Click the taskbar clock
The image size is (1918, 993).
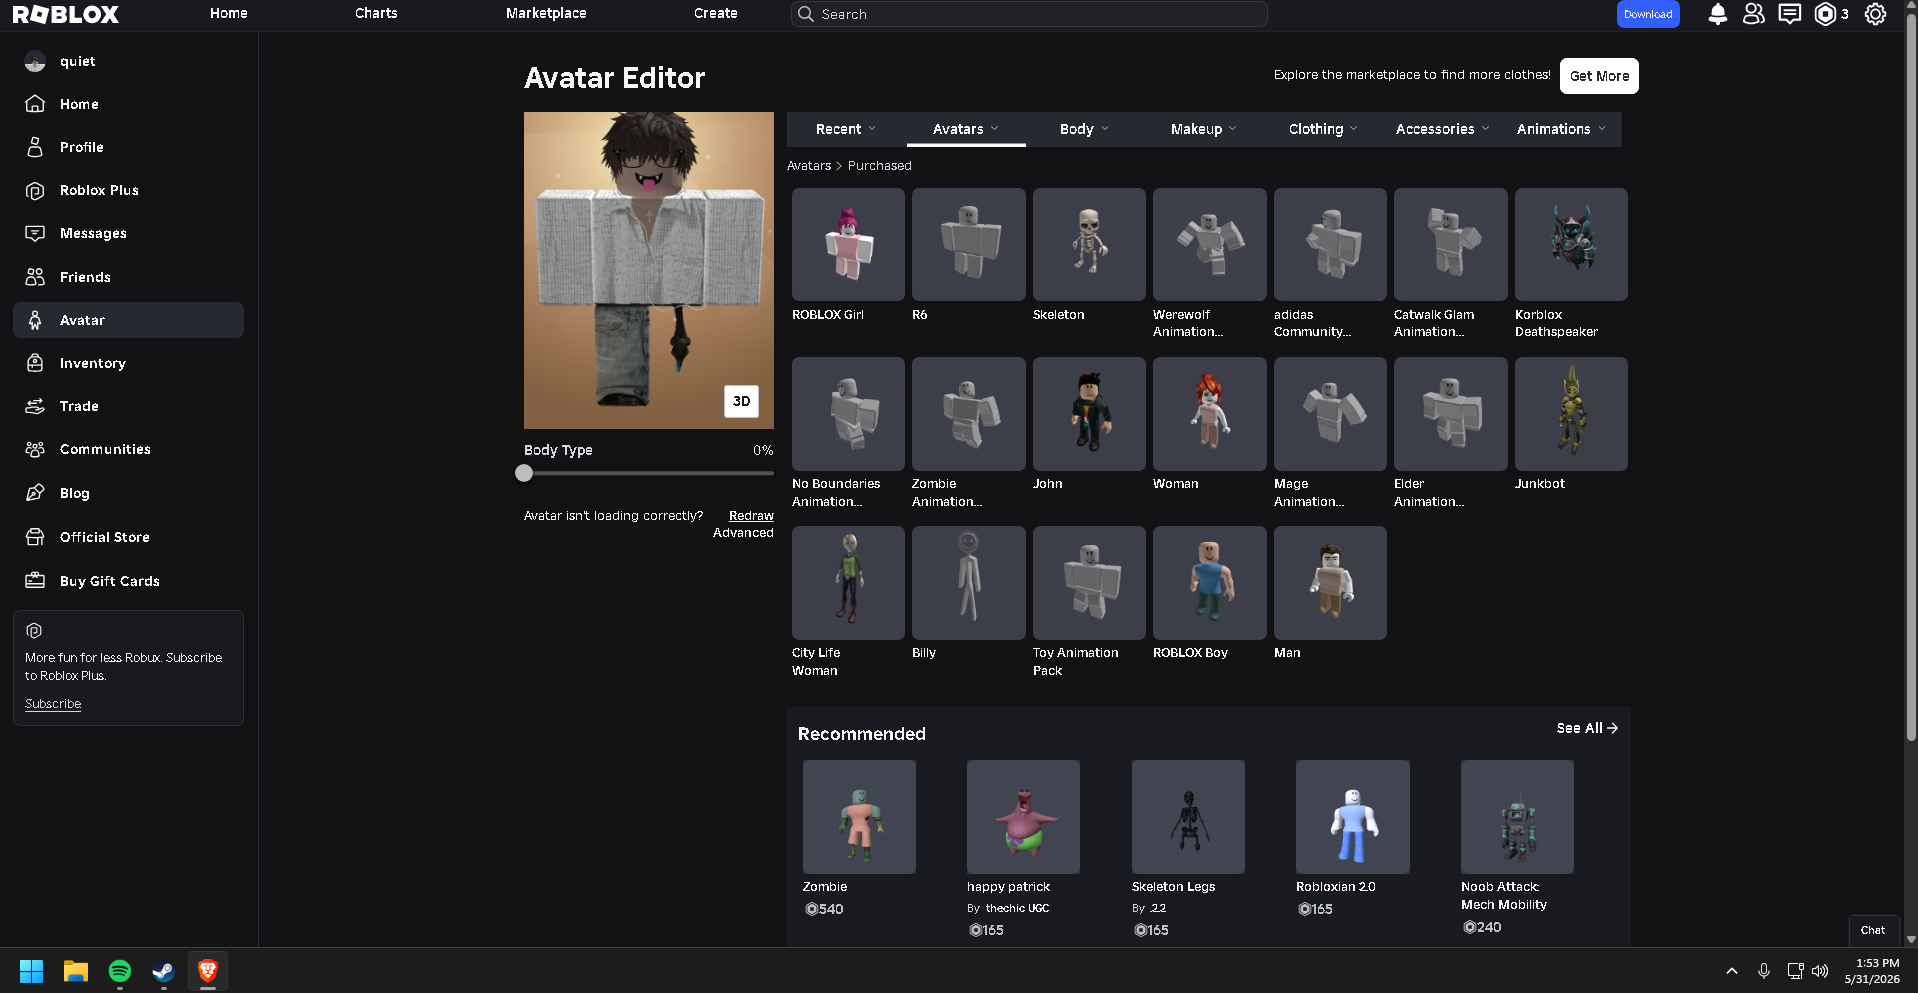click(x=1872, y=971)
